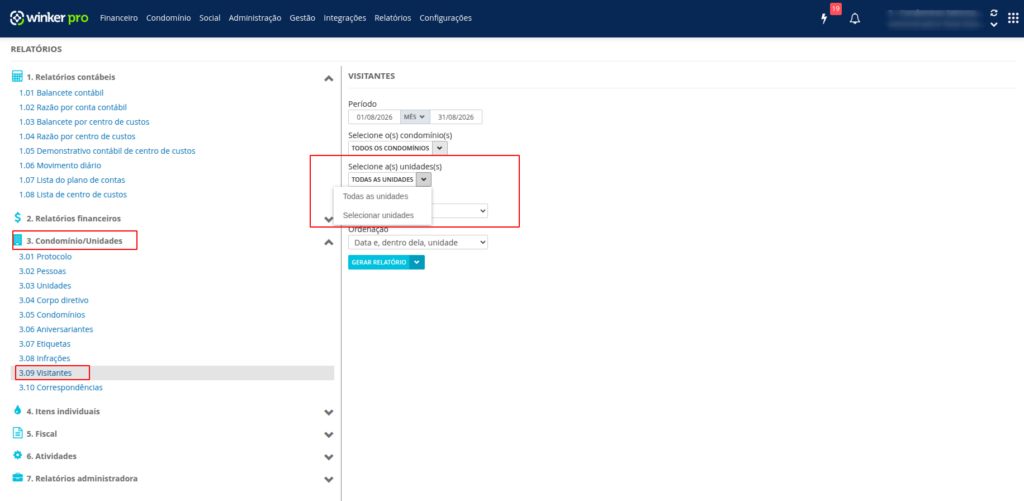Click the red 19 notification badge
This screenshot has width=1024, height=501.
pos(835,8)
